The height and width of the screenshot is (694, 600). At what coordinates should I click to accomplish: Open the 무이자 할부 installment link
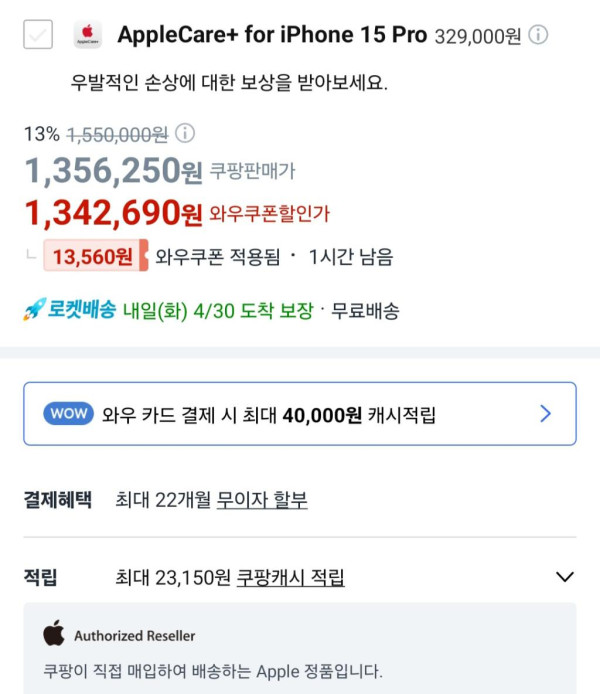tap(262, 500)
